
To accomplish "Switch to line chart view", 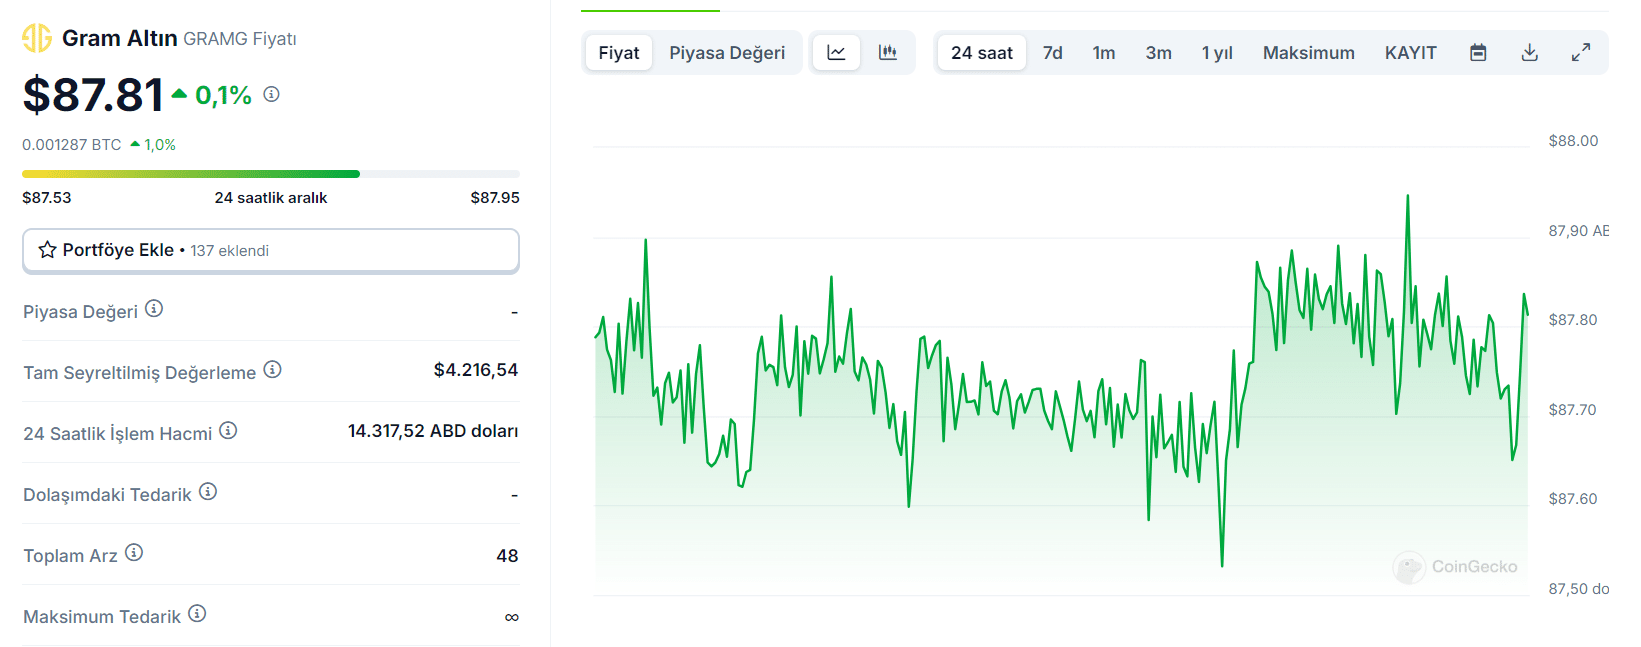I will click(x=837, y=53).
